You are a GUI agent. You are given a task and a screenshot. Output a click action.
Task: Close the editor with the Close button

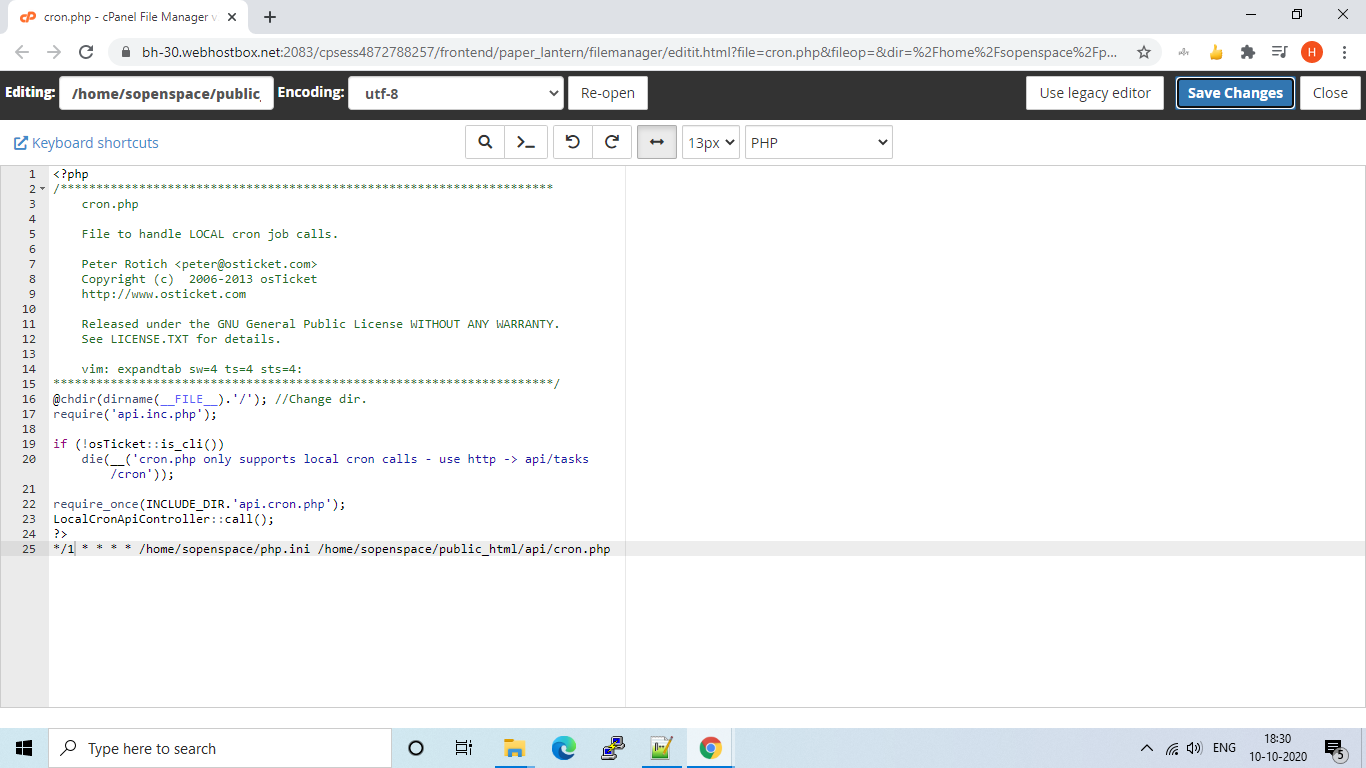(x=1330, y=93)
